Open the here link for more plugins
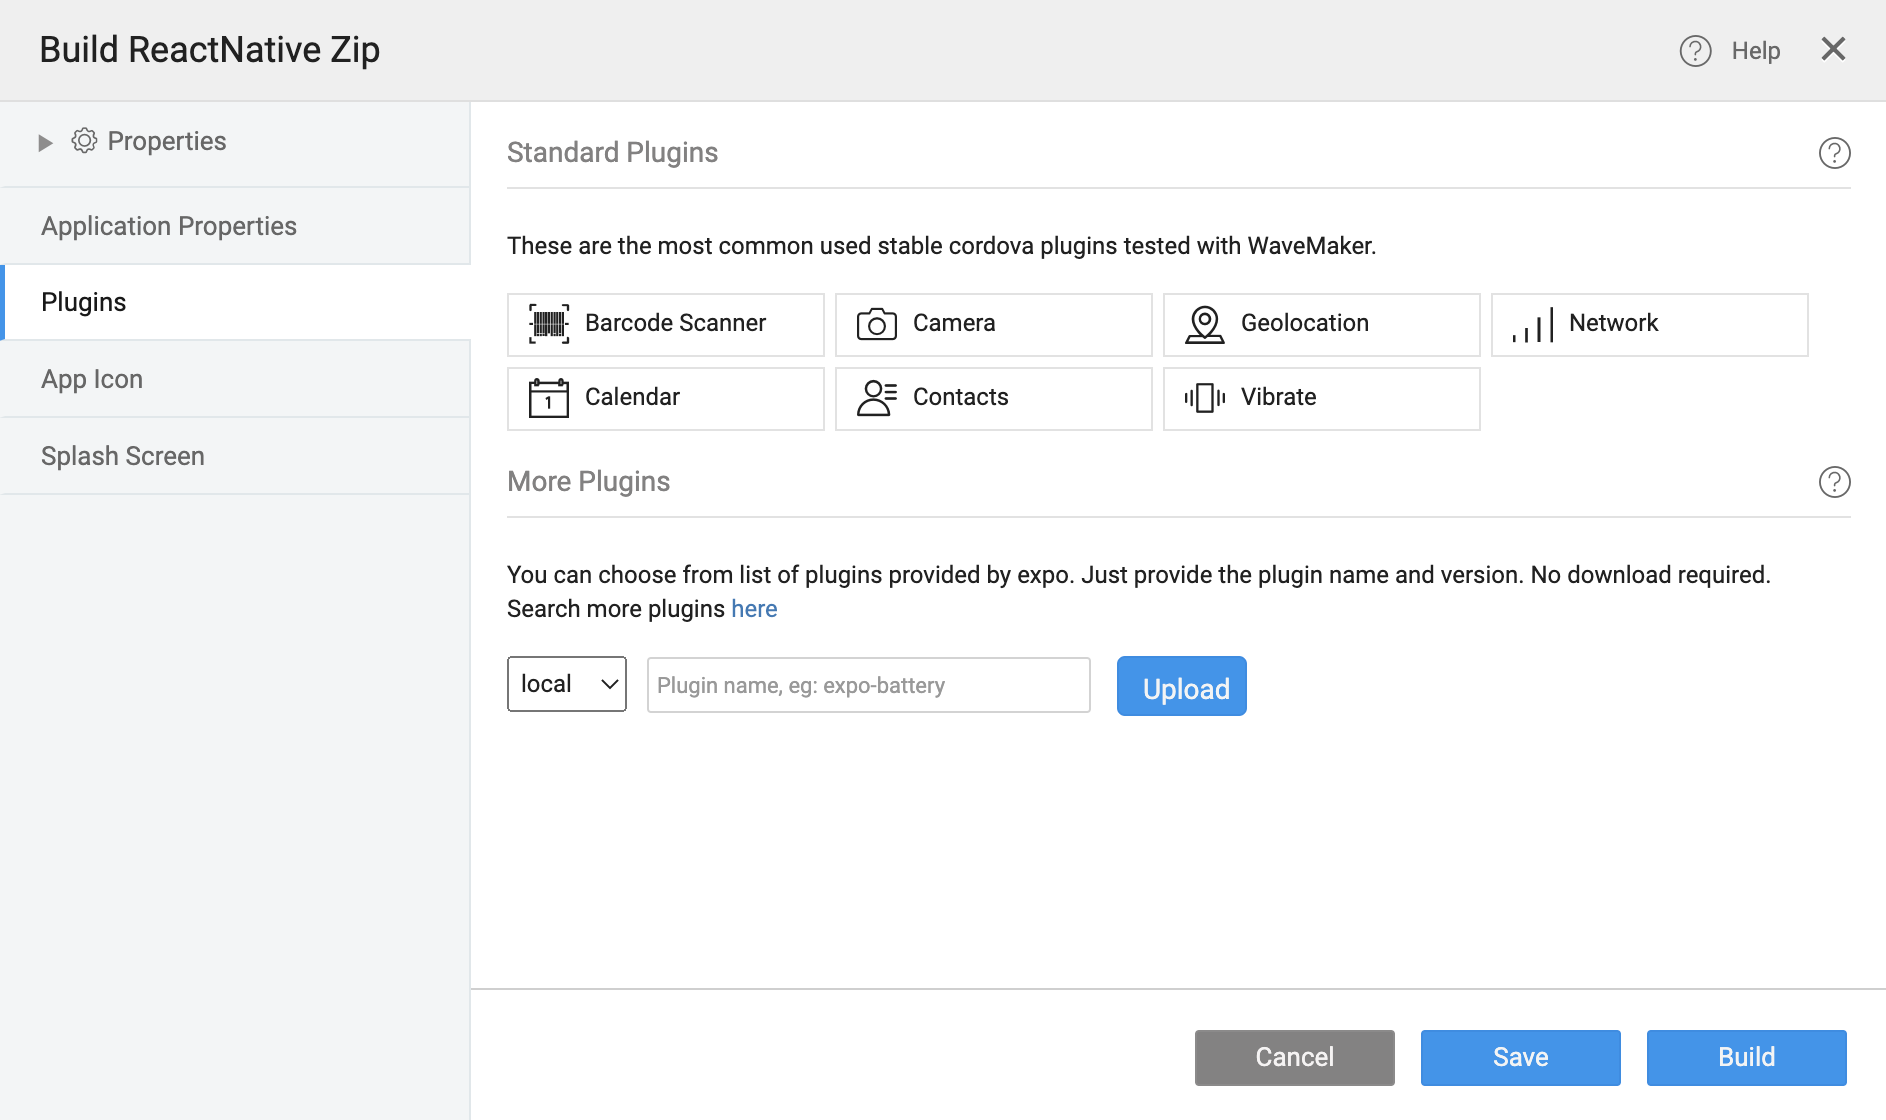1886x1120 pixels. 754,608
